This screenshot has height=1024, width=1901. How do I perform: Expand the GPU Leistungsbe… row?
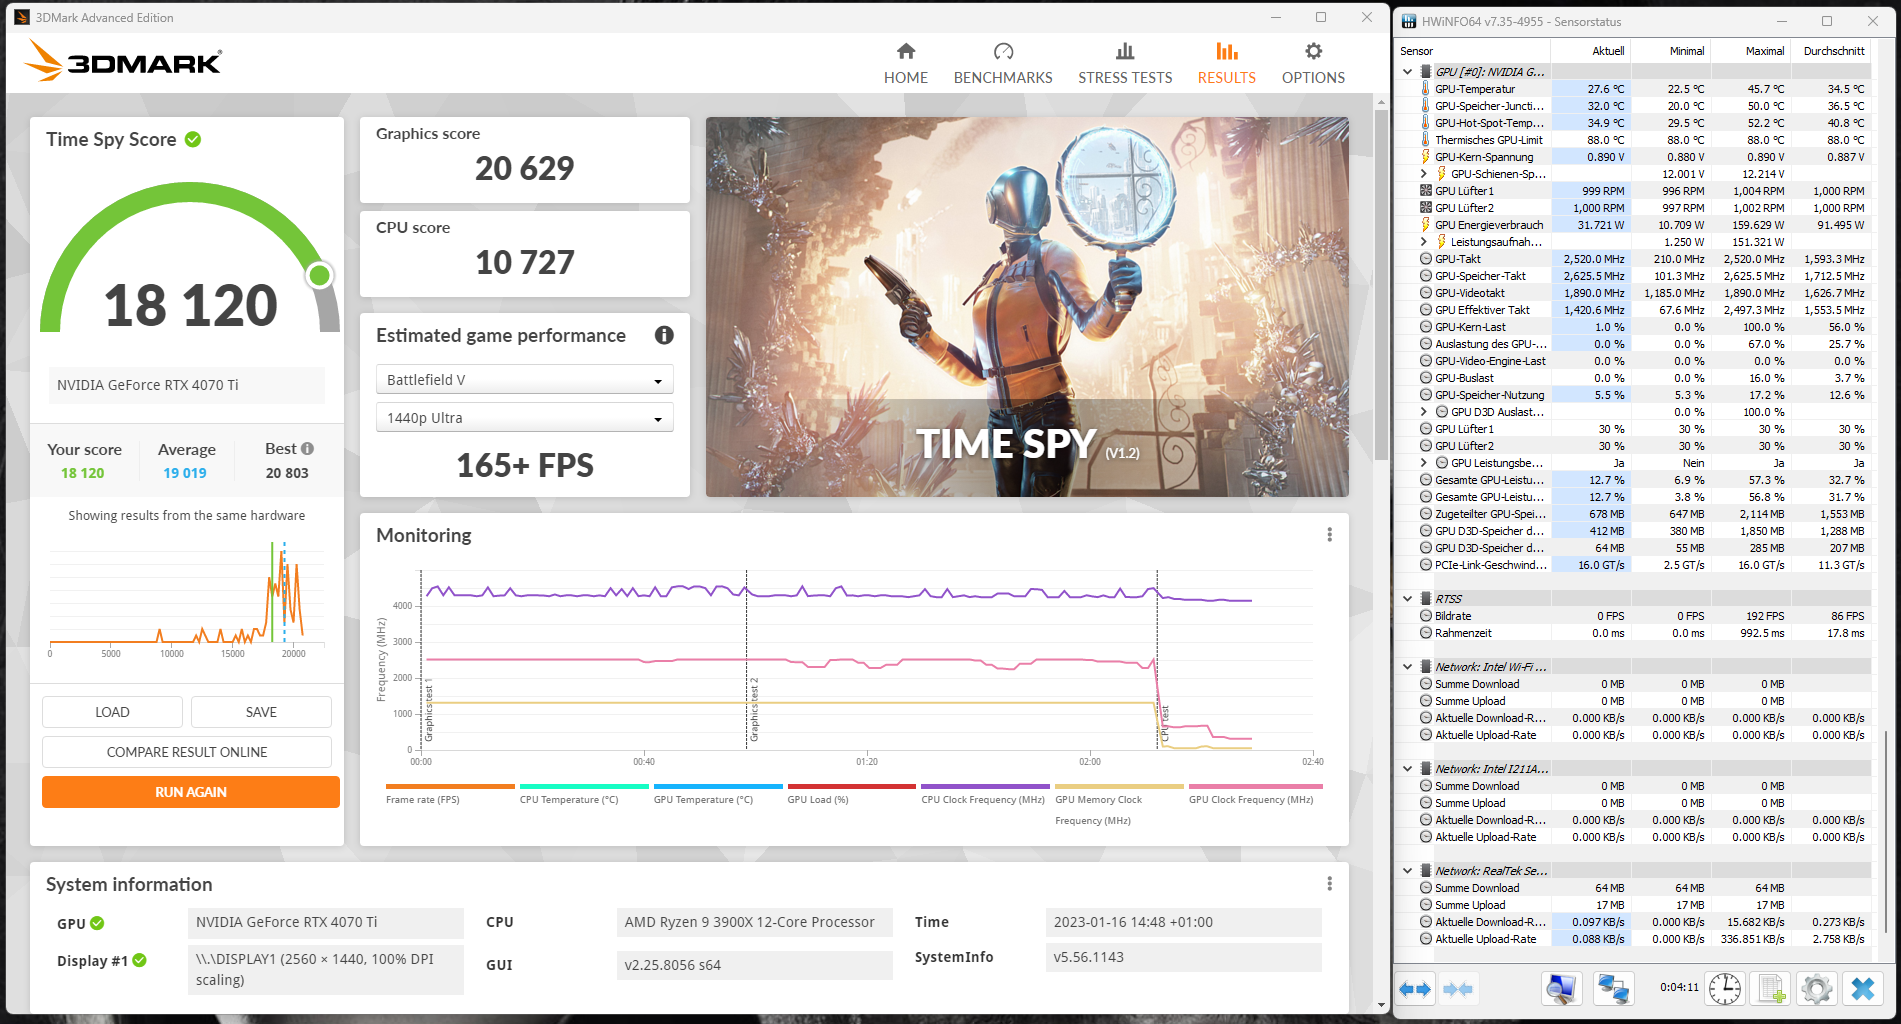[1424, 463]
